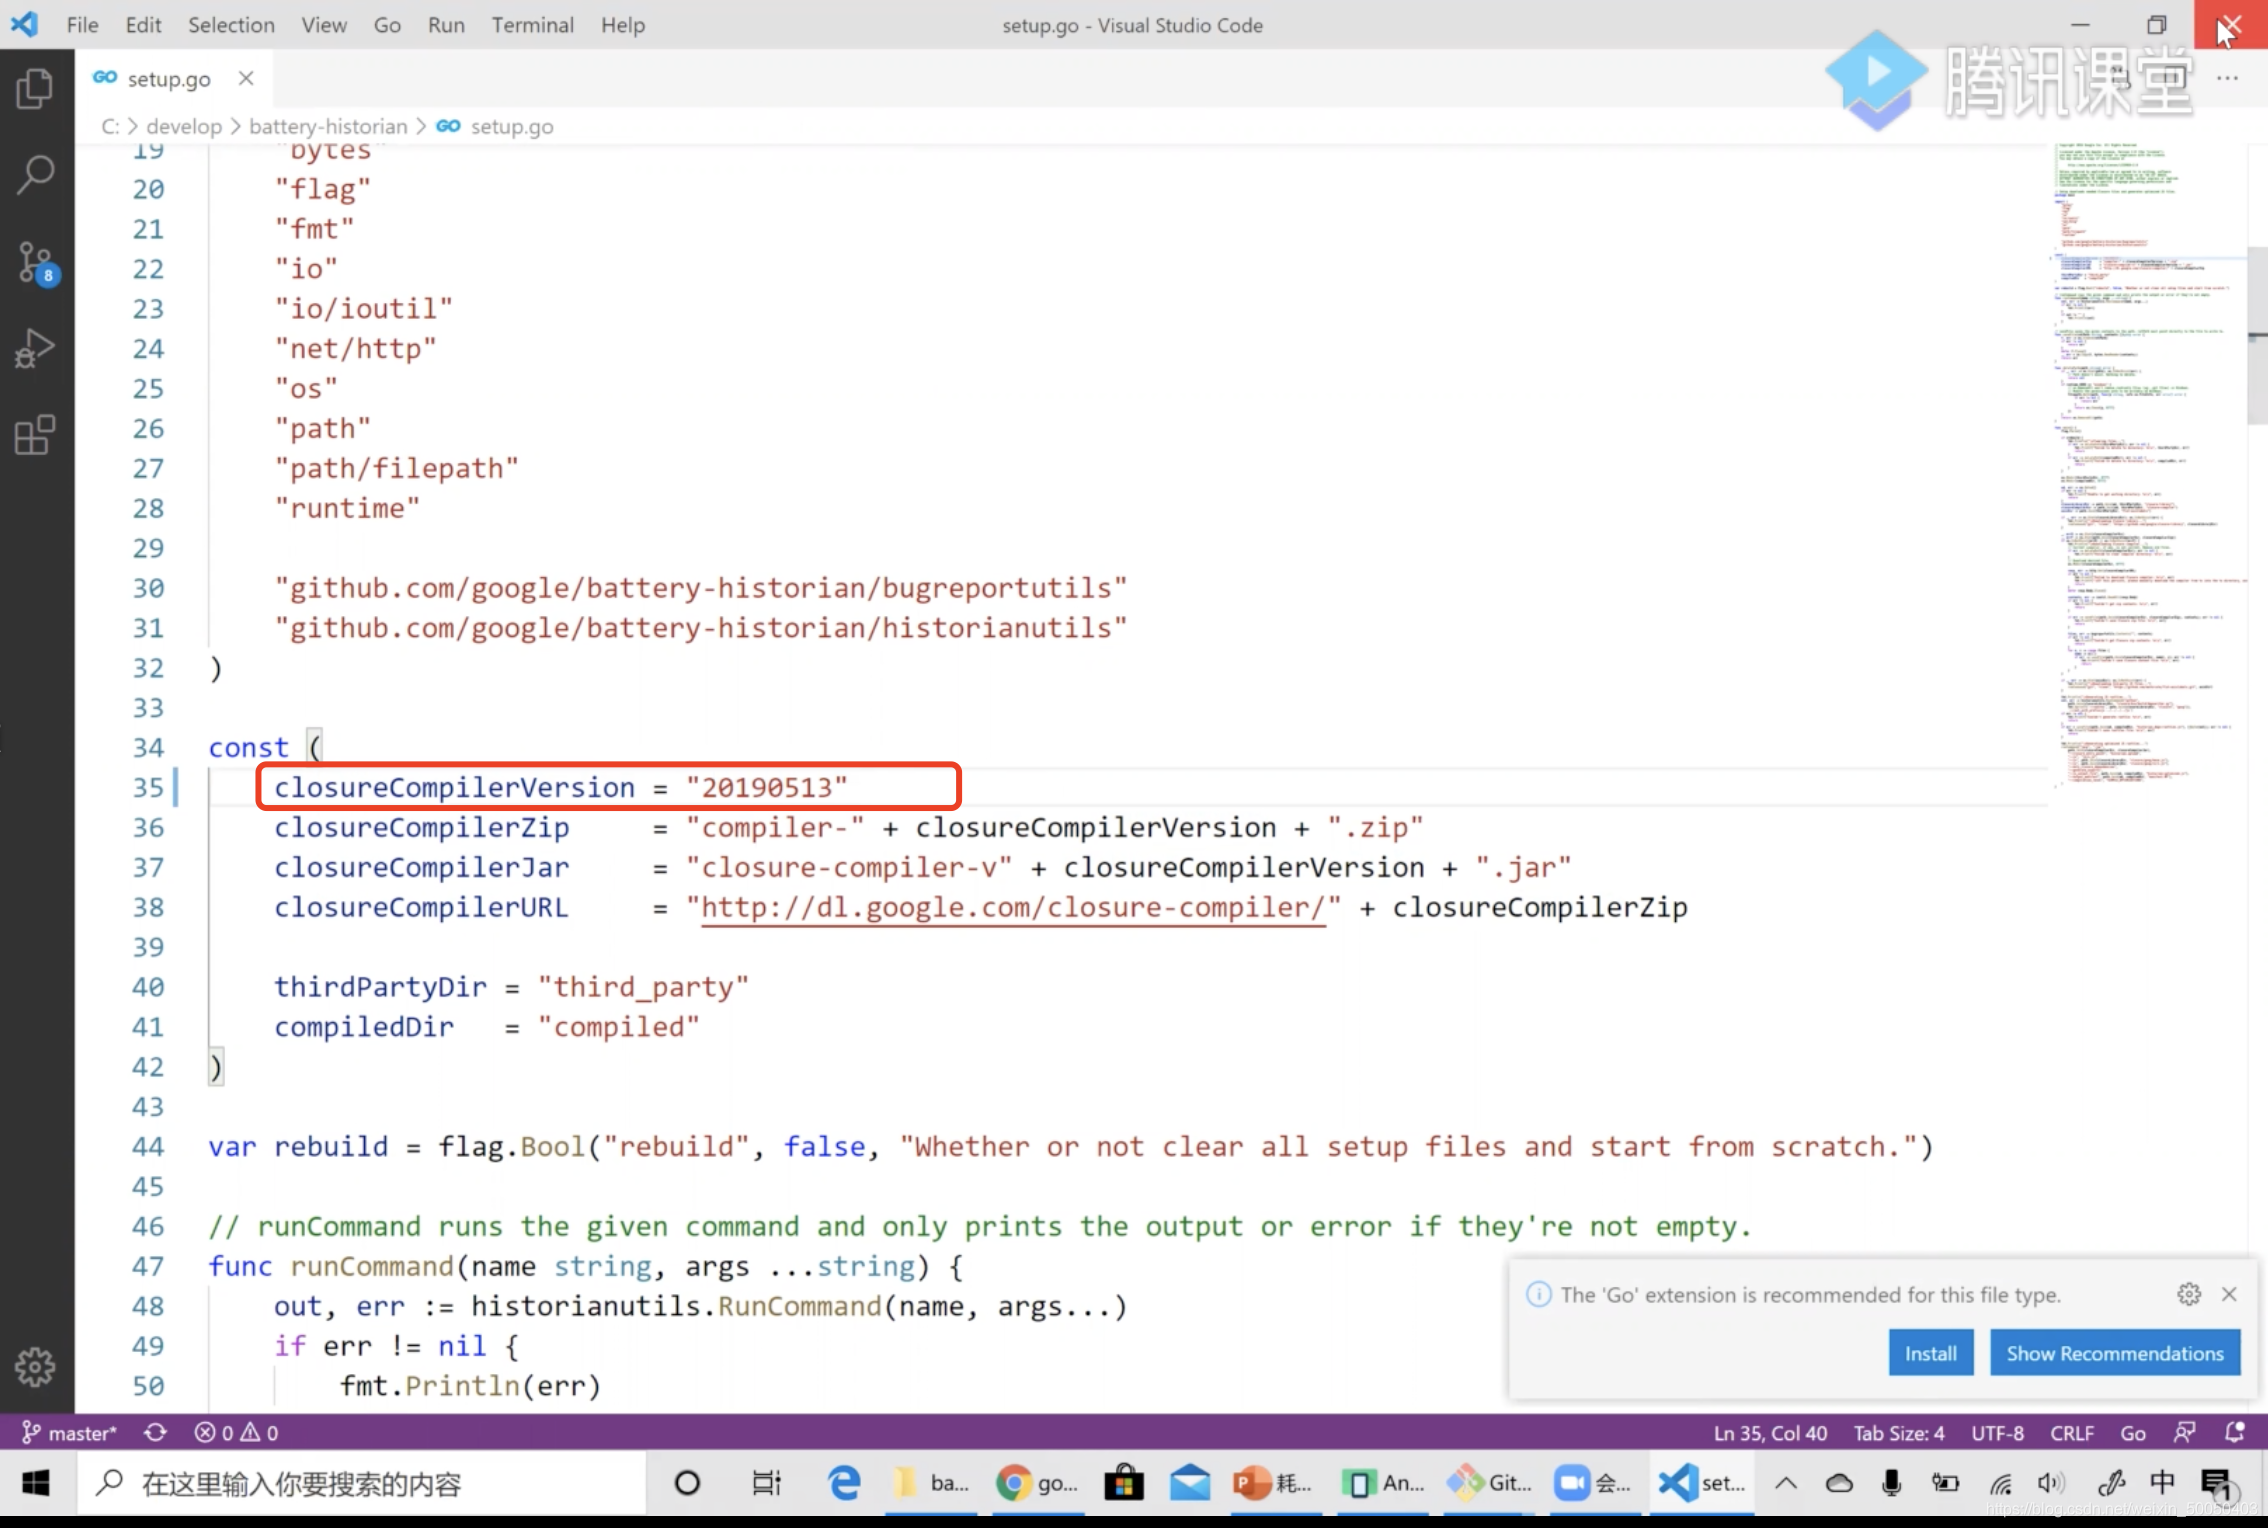Change the UTF-8 file encoding
This screenshot has height=1528, width=2268.
tap(1997, 1433)
